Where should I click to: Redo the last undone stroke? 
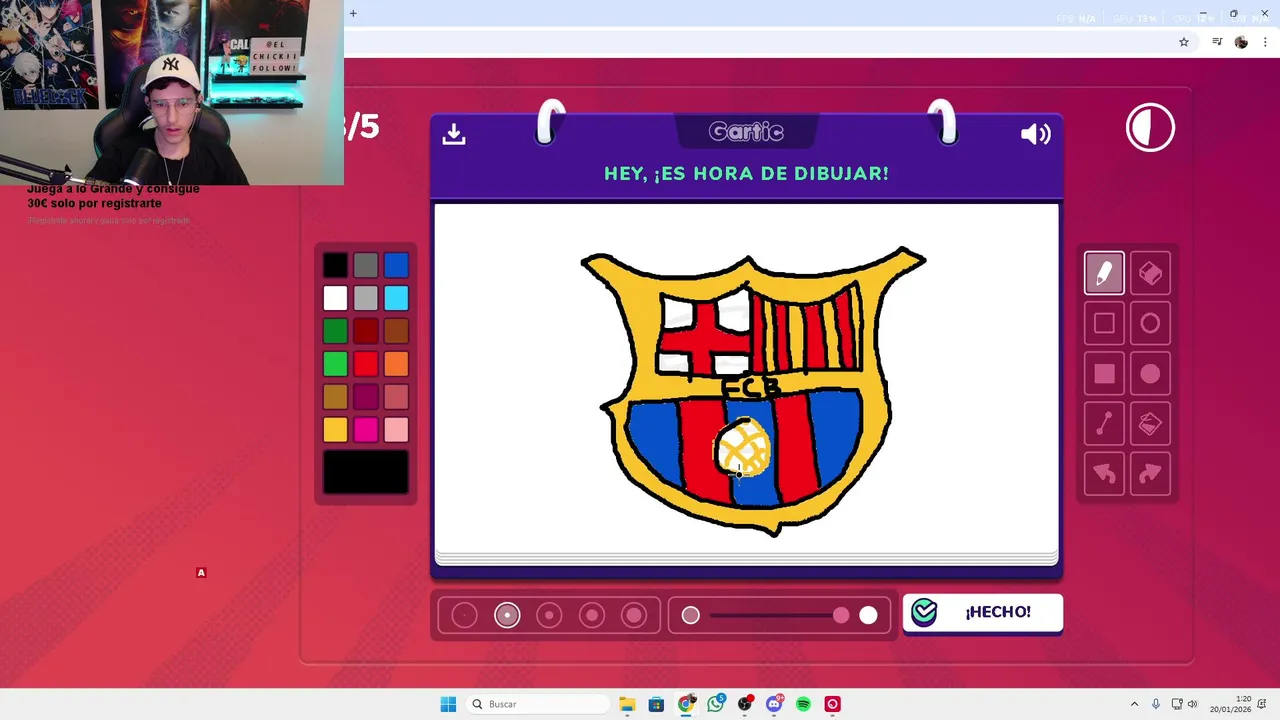pyautogui.click(x=1150, y=474)
